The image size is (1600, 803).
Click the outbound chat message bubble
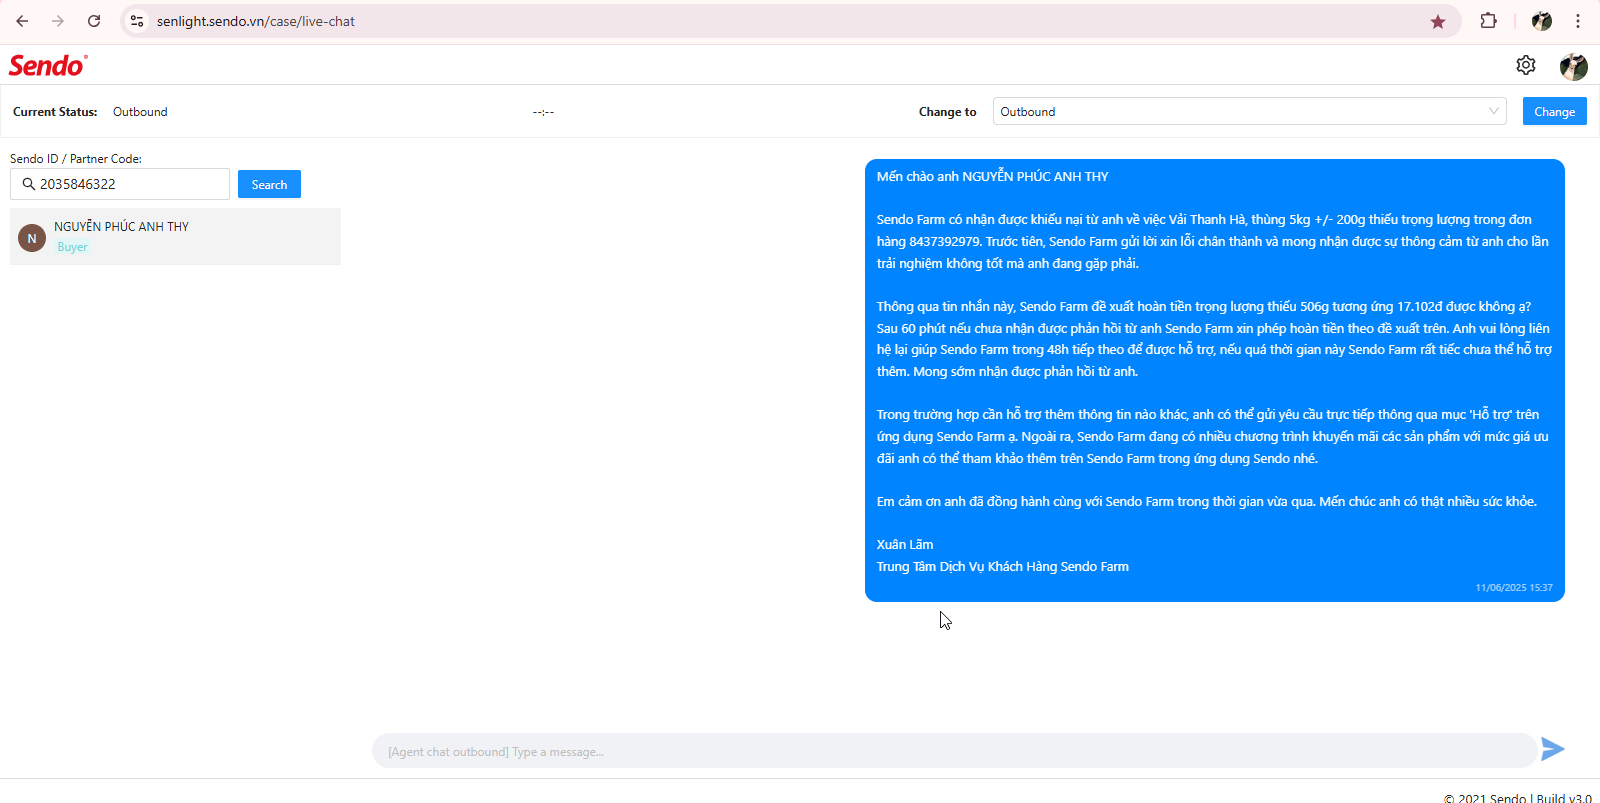click(1214, 380)
